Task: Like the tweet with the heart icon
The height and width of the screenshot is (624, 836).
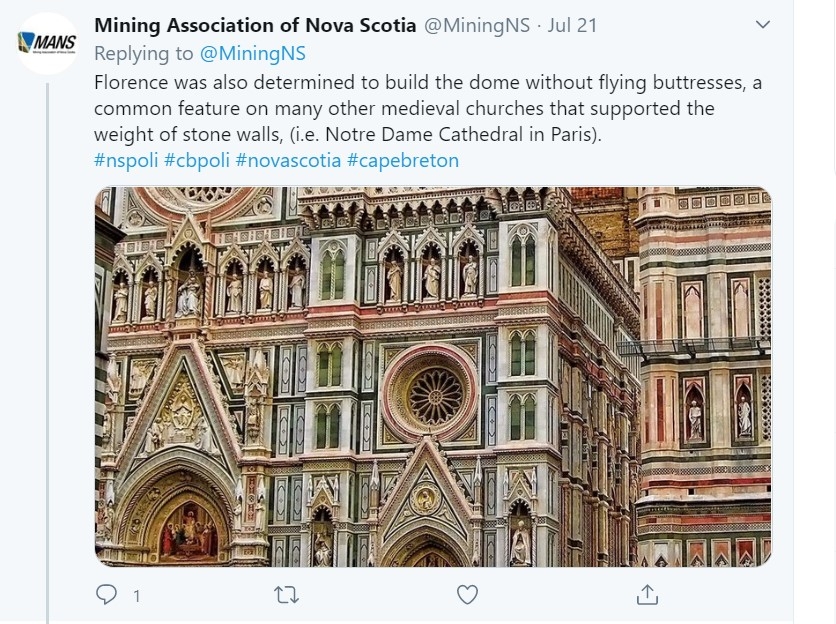Action: point(467,595)
